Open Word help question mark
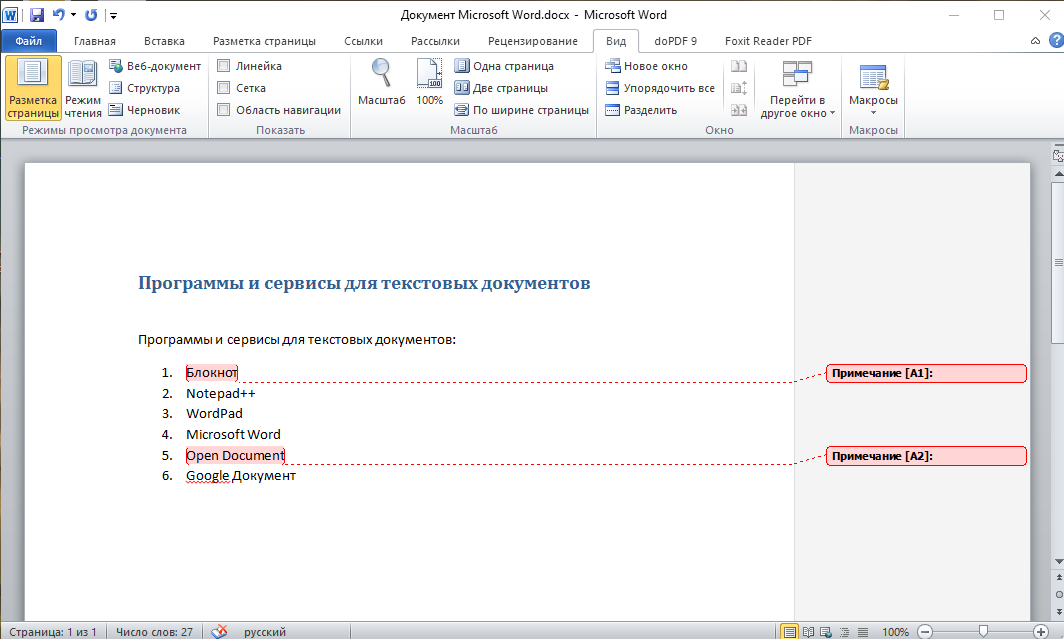 (x=1056, y=41)
